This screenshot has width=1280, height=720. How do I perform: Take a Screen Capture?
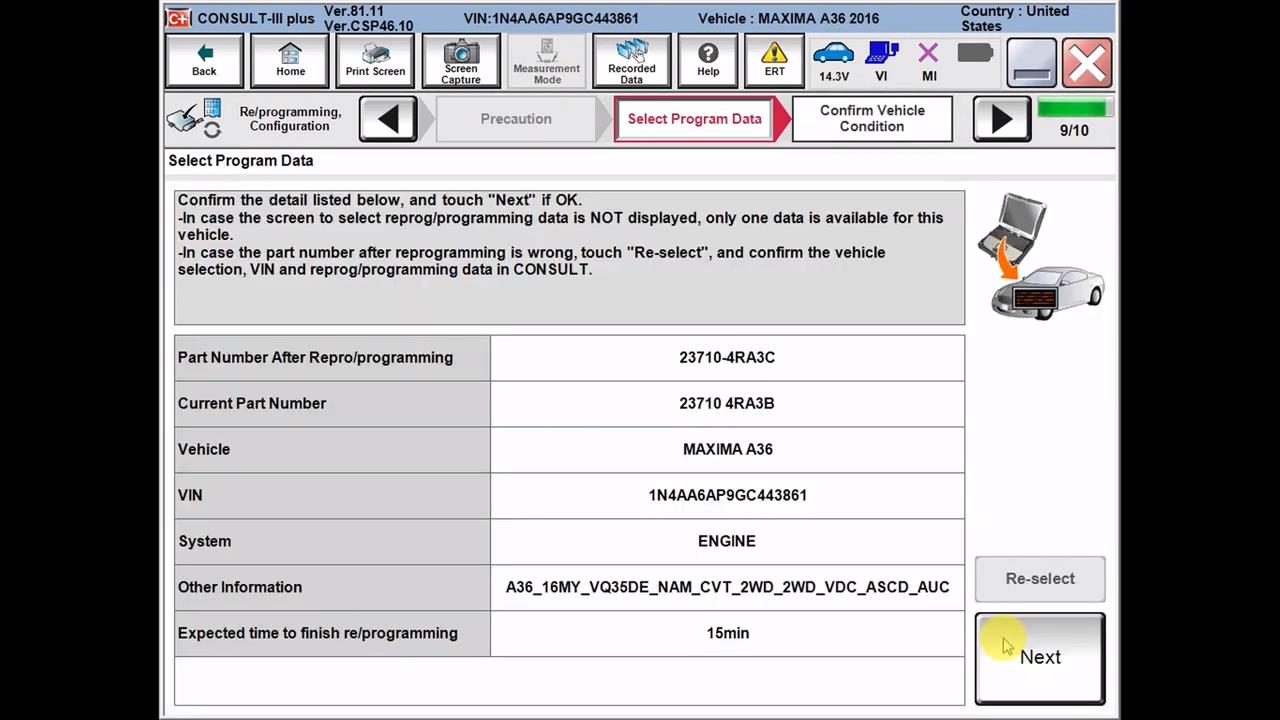(461, 61)
